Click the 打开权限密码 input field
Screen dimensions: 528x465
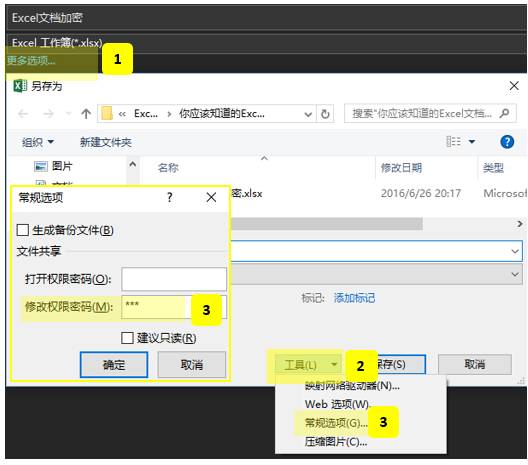pos(174,279)
